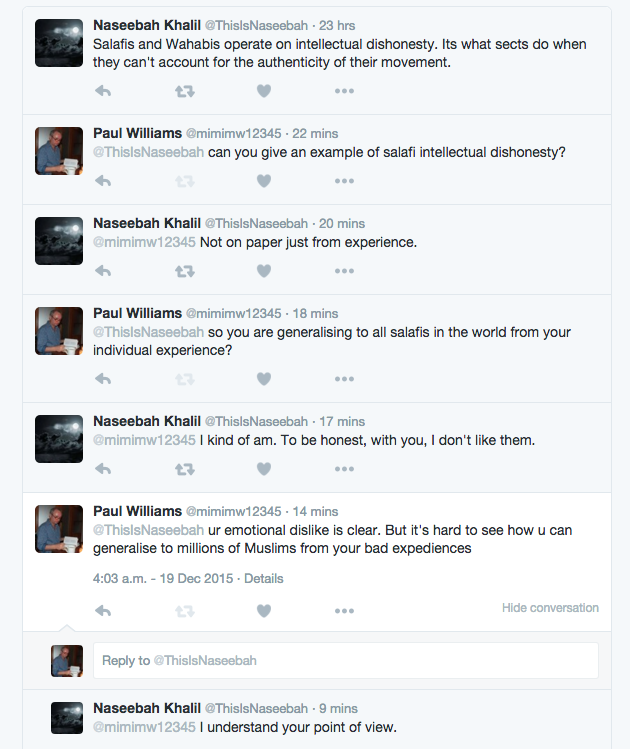Like the tweet about intellectual dishonesty

point(264,91)
